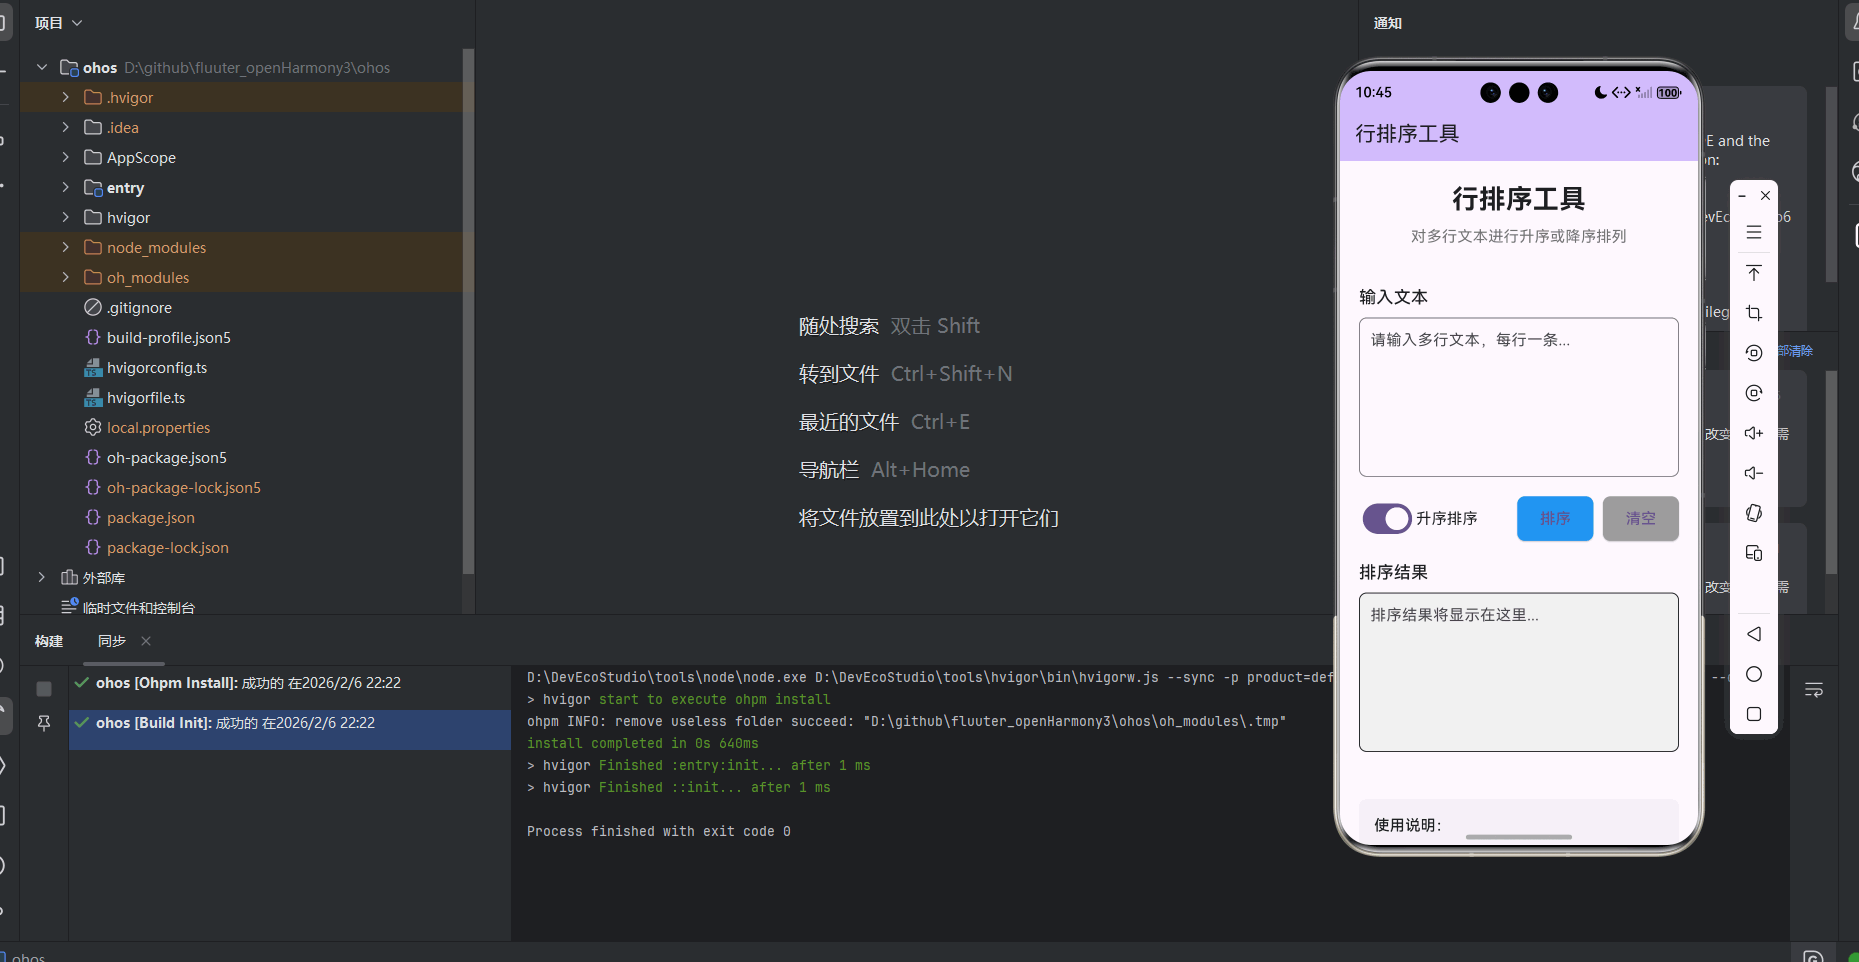Click the 部清除 link in notifications
The image size is (1859, 962).
1796,351
